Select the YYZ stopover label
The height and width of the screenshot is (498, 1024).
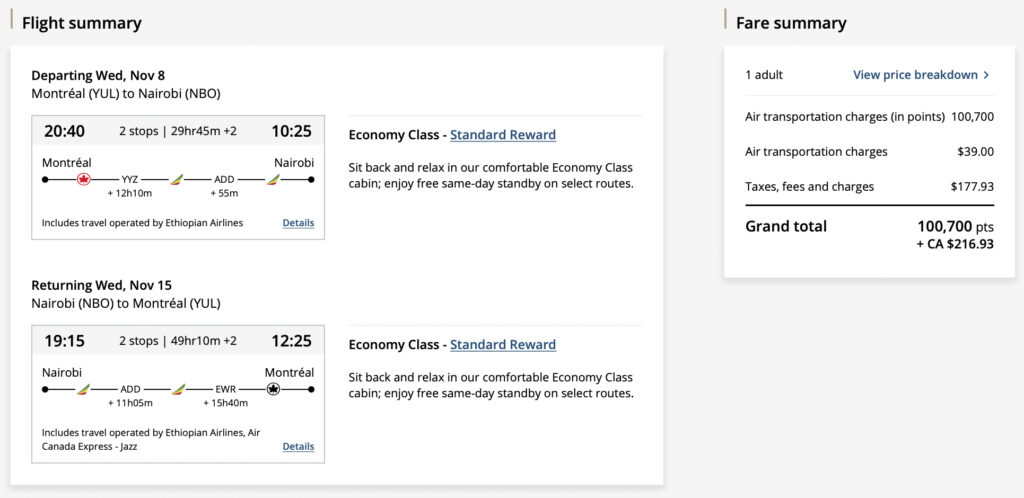pos(130,180)
